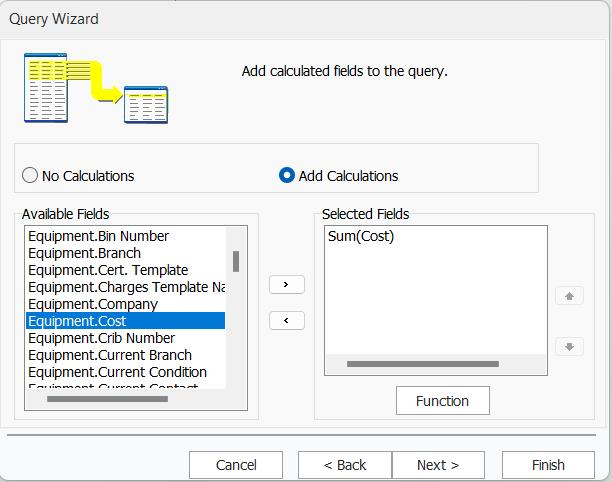This screenshot has height=482, width=612.
Task: Go to previous step with Back
Action: pos(345,465)
